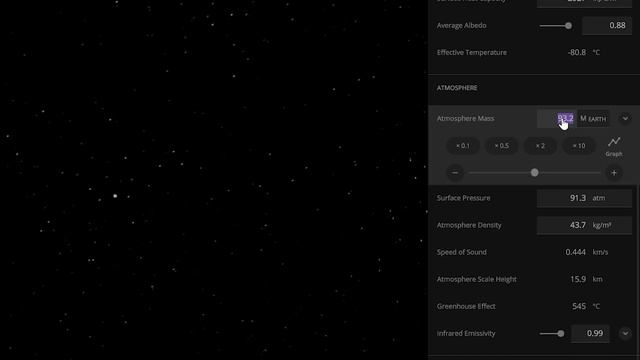Click the Surface Pressure label
640x360 pixels.
coord(463,198)
